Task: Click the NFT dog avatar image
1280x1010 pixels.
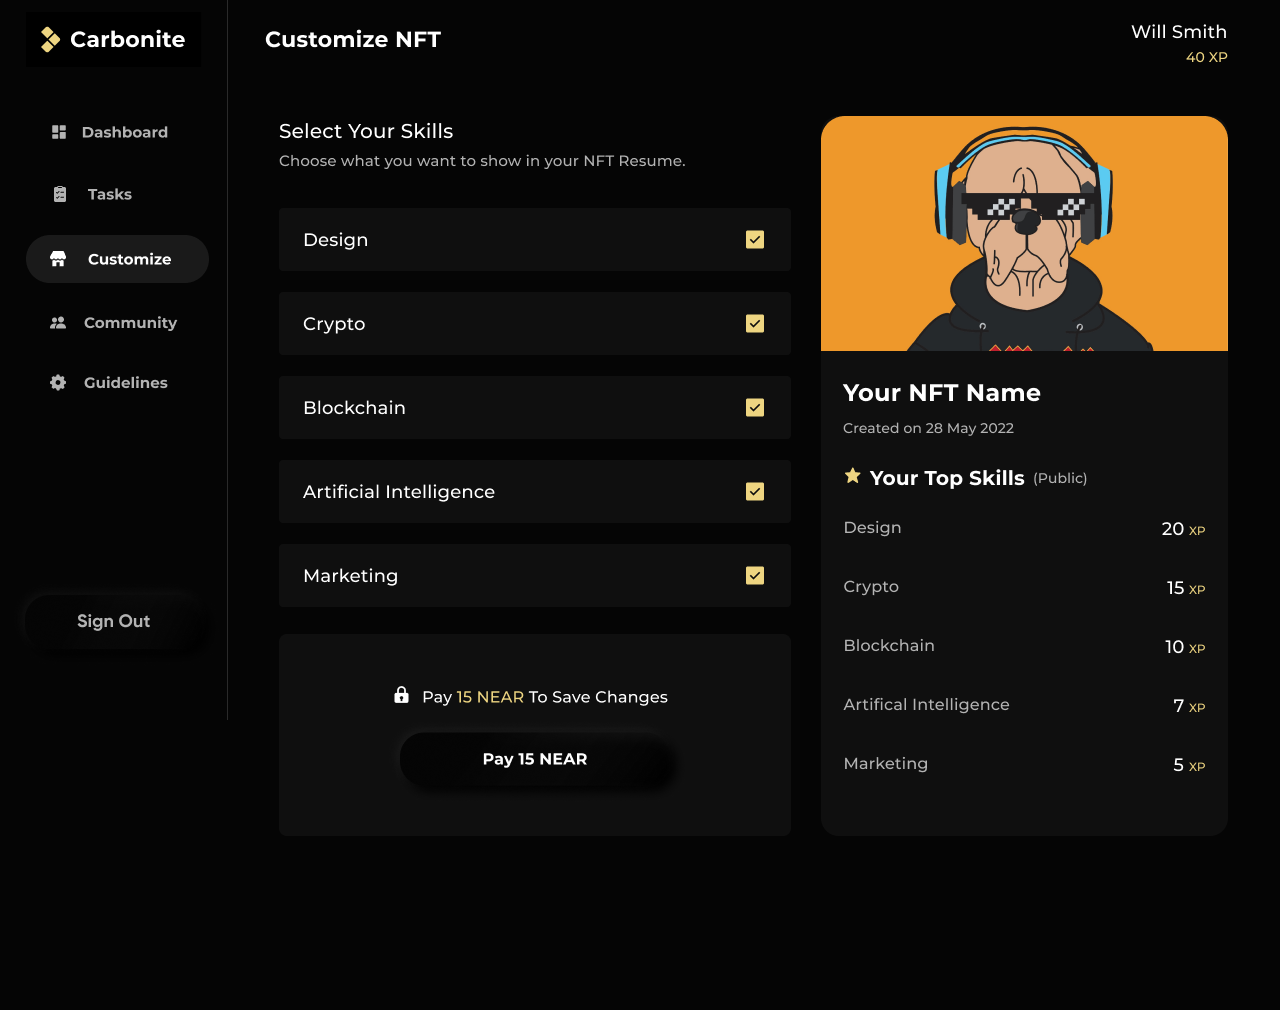Action: pyautogui.click(x=1024, y=234)
